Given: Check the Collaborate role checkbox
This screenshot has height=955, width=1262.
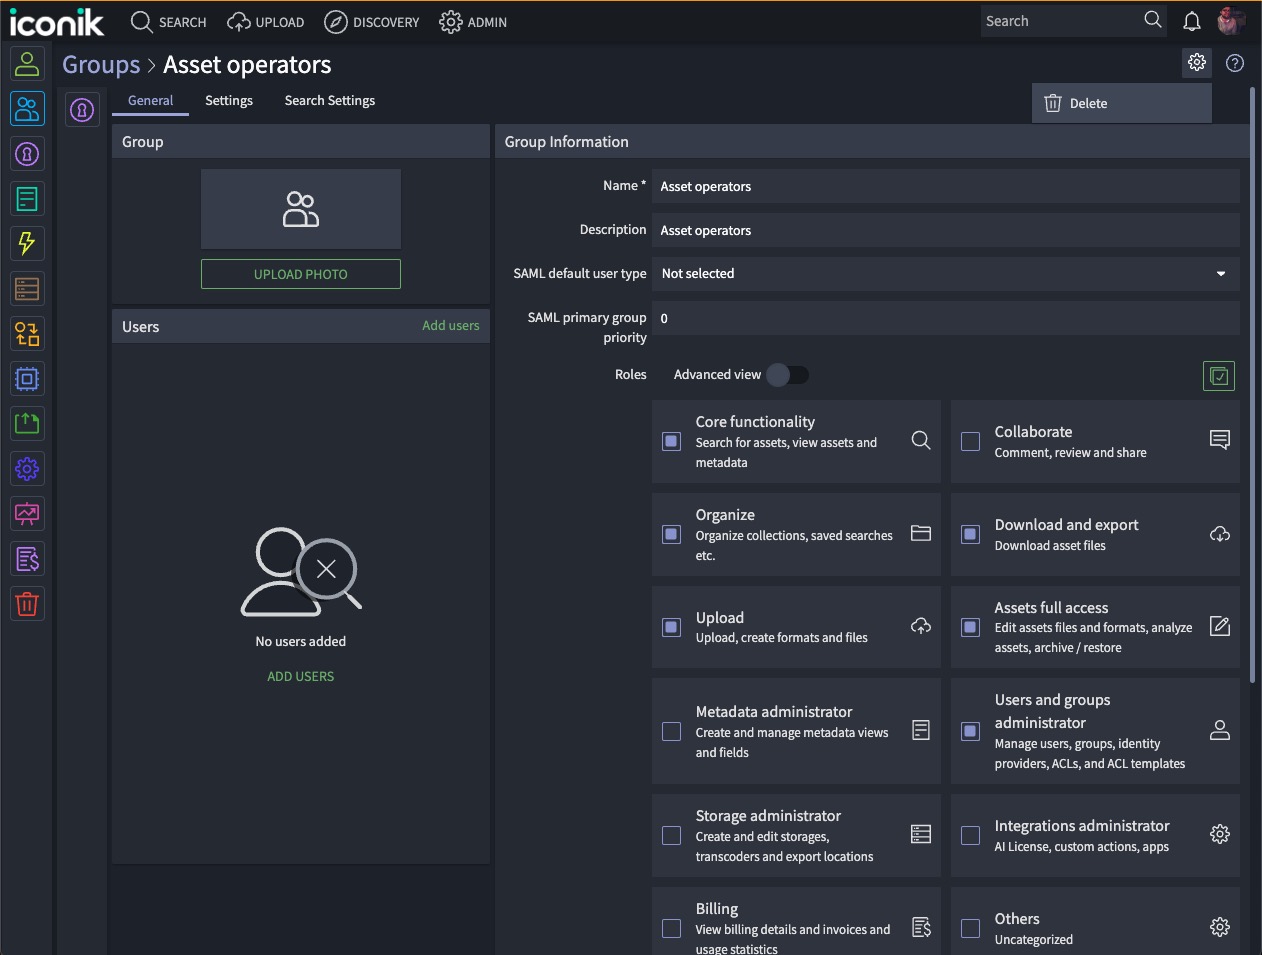Looking at the screenshot, I should (x=969, y=440).
